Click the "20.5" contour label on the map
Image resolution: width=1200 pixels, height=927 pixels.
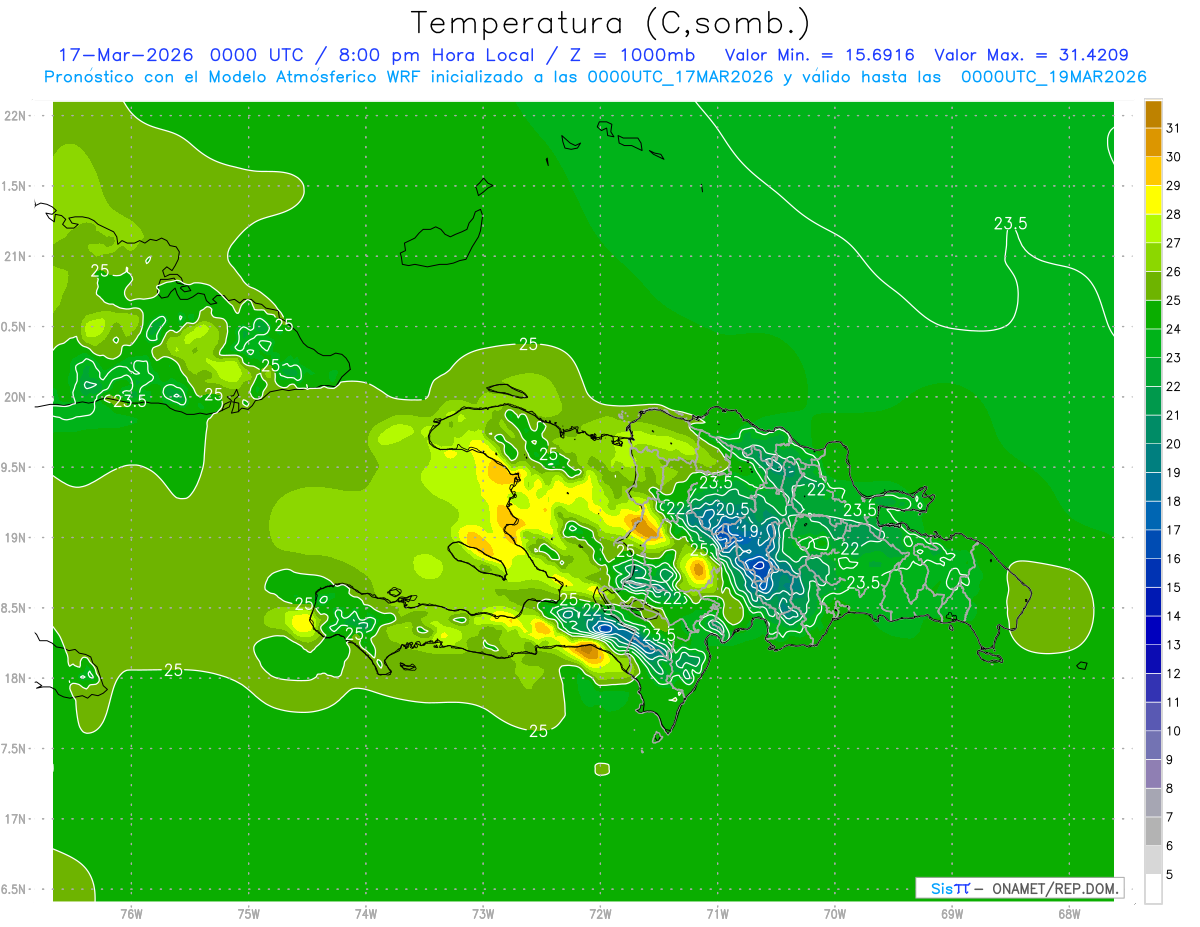(733, 509)
